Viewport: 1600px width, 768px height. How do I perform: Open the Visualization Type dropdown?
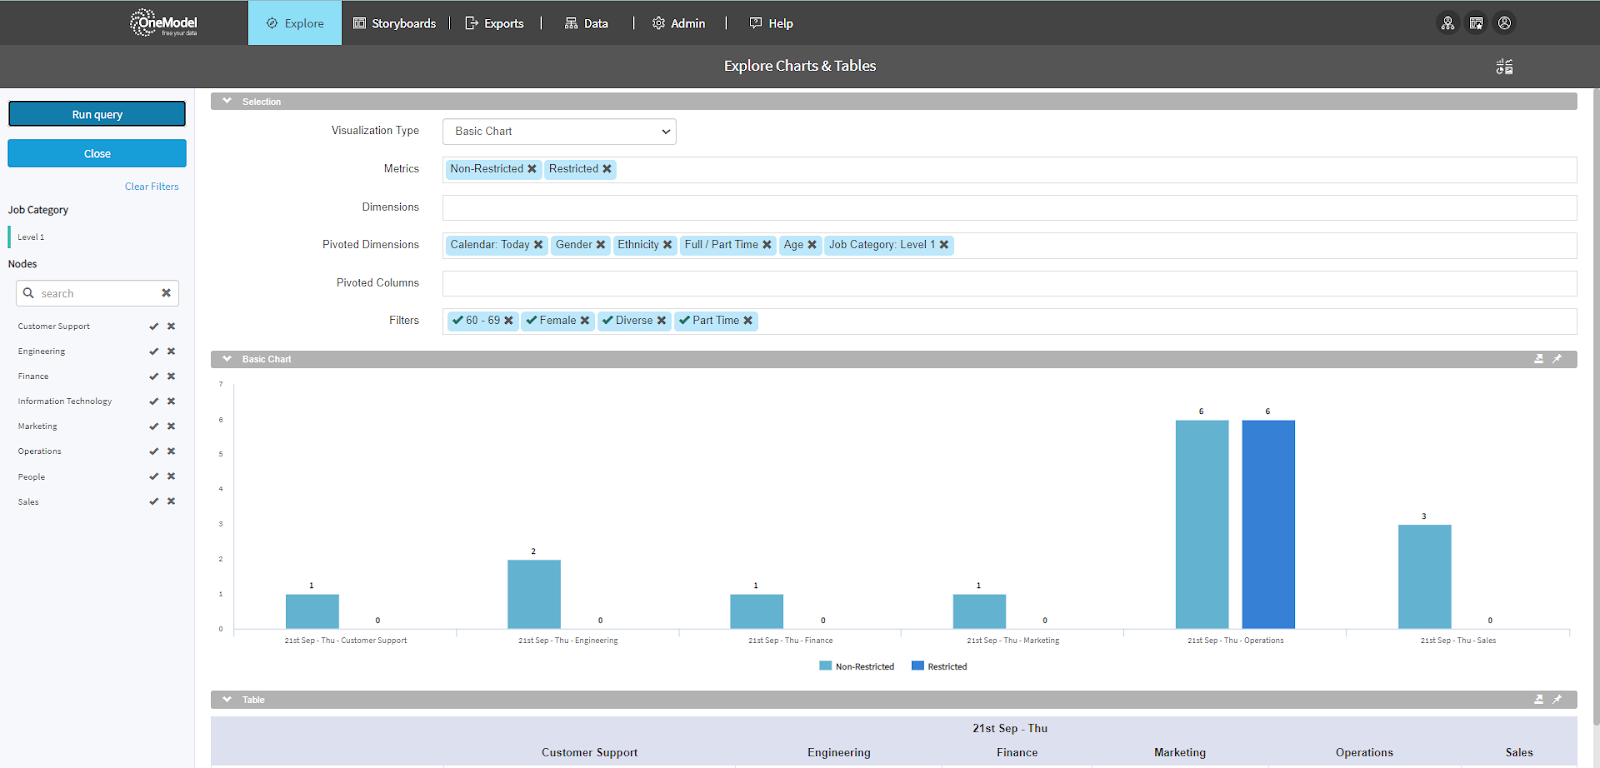click(559, 131)
